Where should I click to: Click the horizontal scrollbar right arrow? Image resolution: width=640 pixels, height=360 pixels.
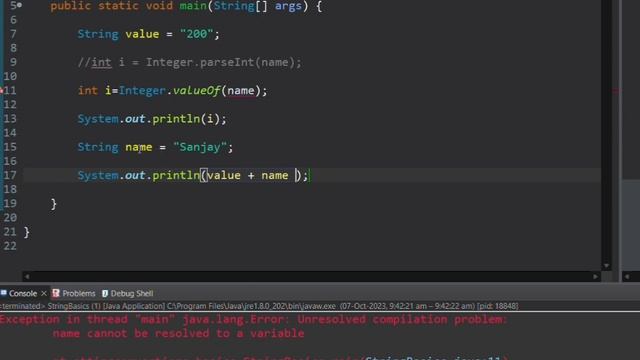(x=596, y=276)
